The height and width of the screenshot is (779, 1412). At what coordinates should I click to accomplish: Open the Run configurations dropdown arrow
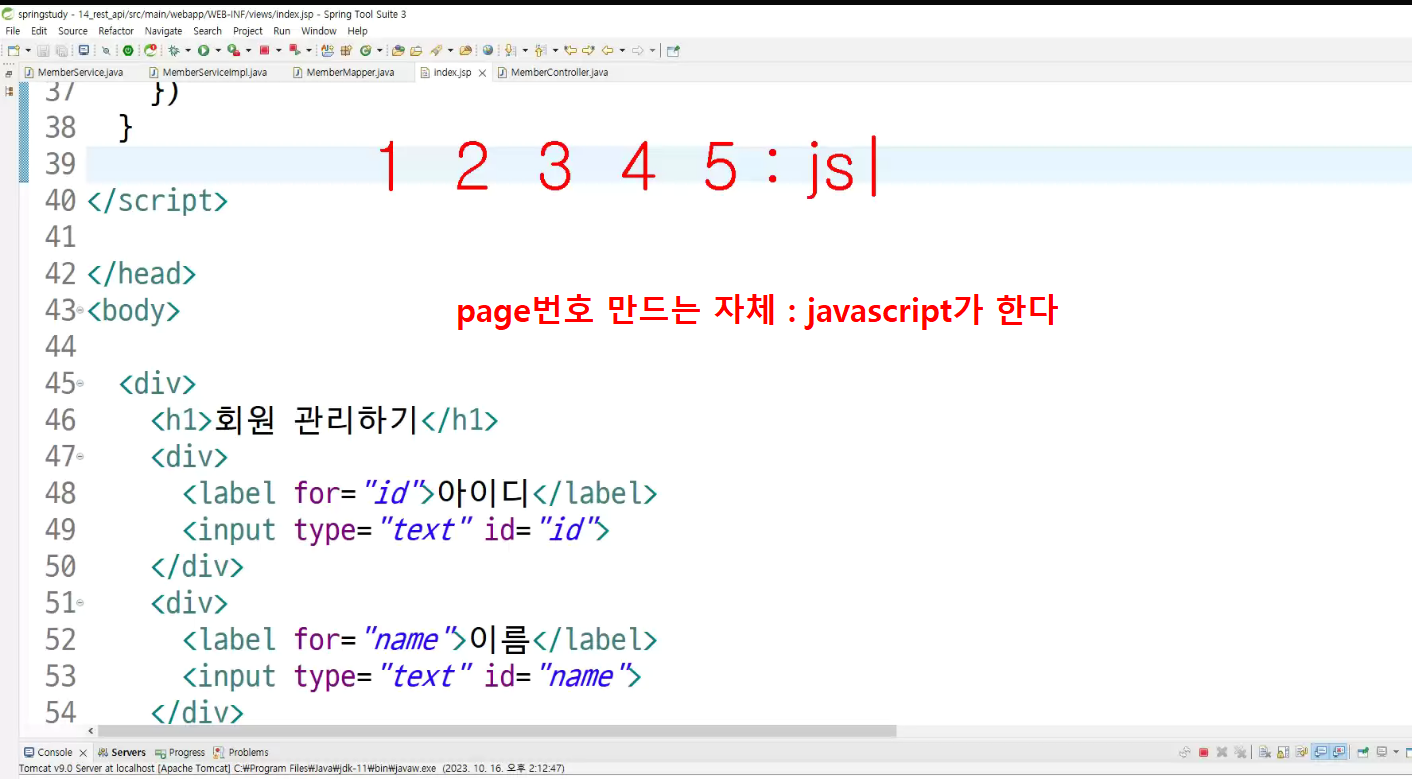click(x=218, y=50)
